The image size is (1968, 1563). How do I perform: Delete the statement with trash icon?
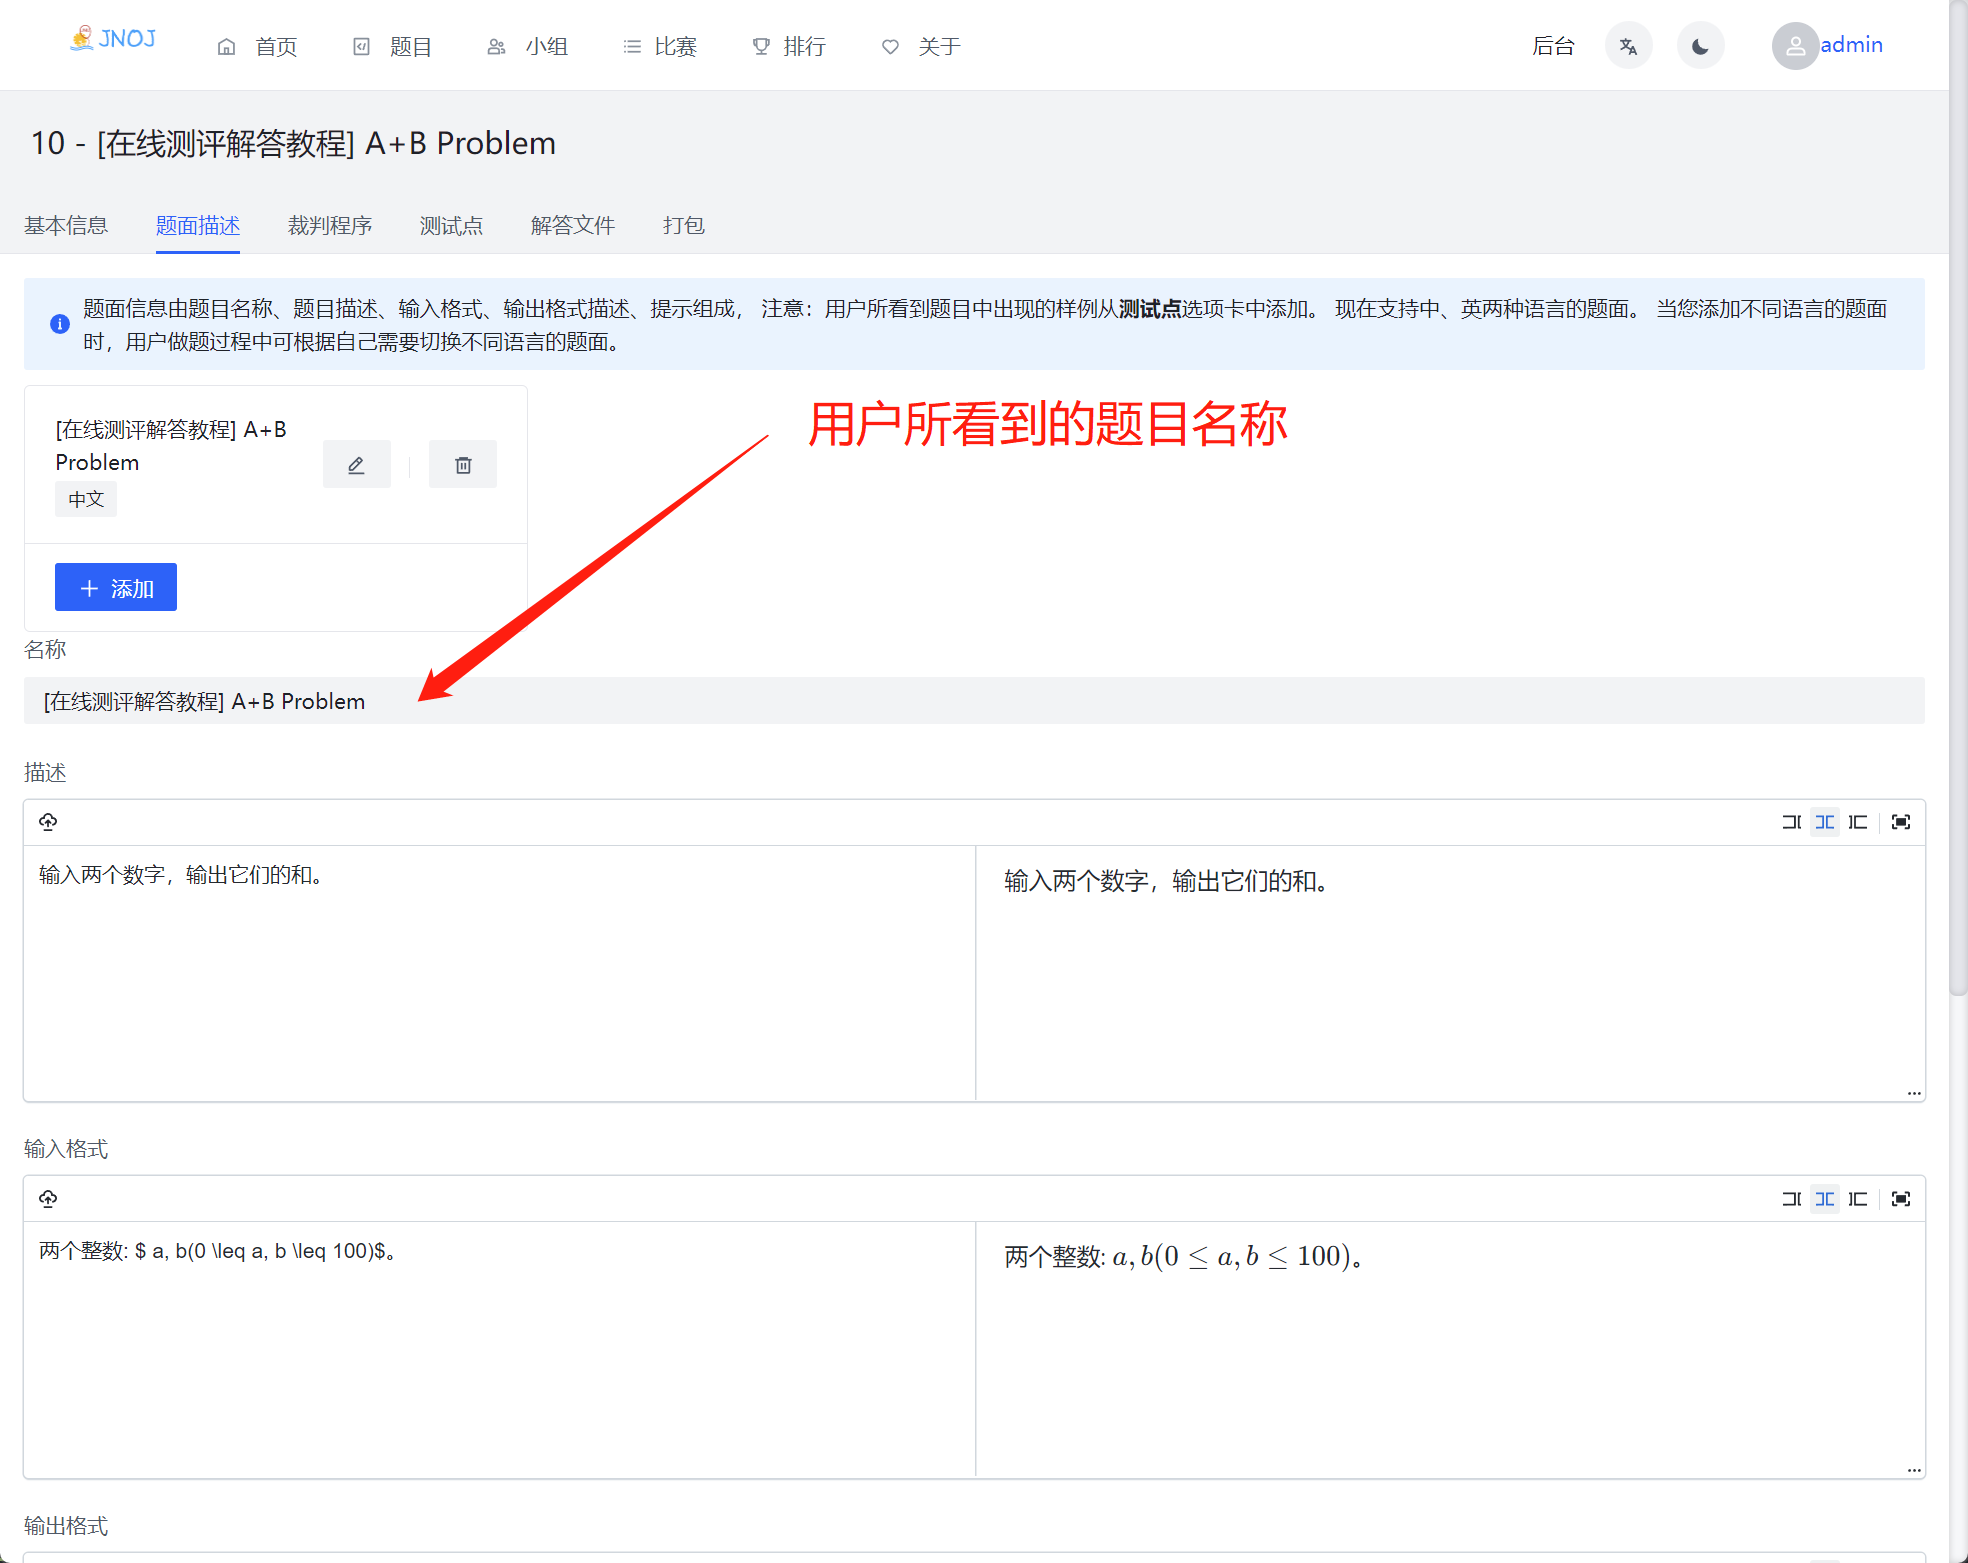point(463,465)
